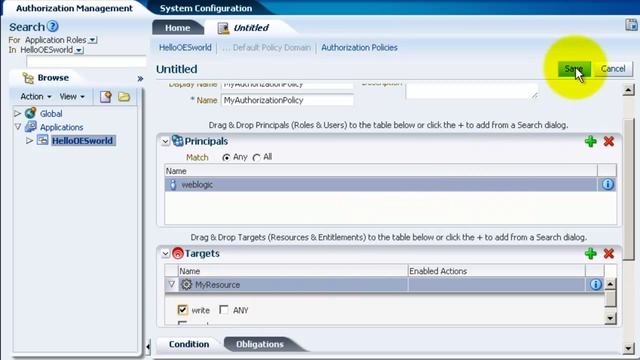This screenshot has width=640, height=360.
Task: Uncheck the write action checkbox
Action: click(182, 310)
